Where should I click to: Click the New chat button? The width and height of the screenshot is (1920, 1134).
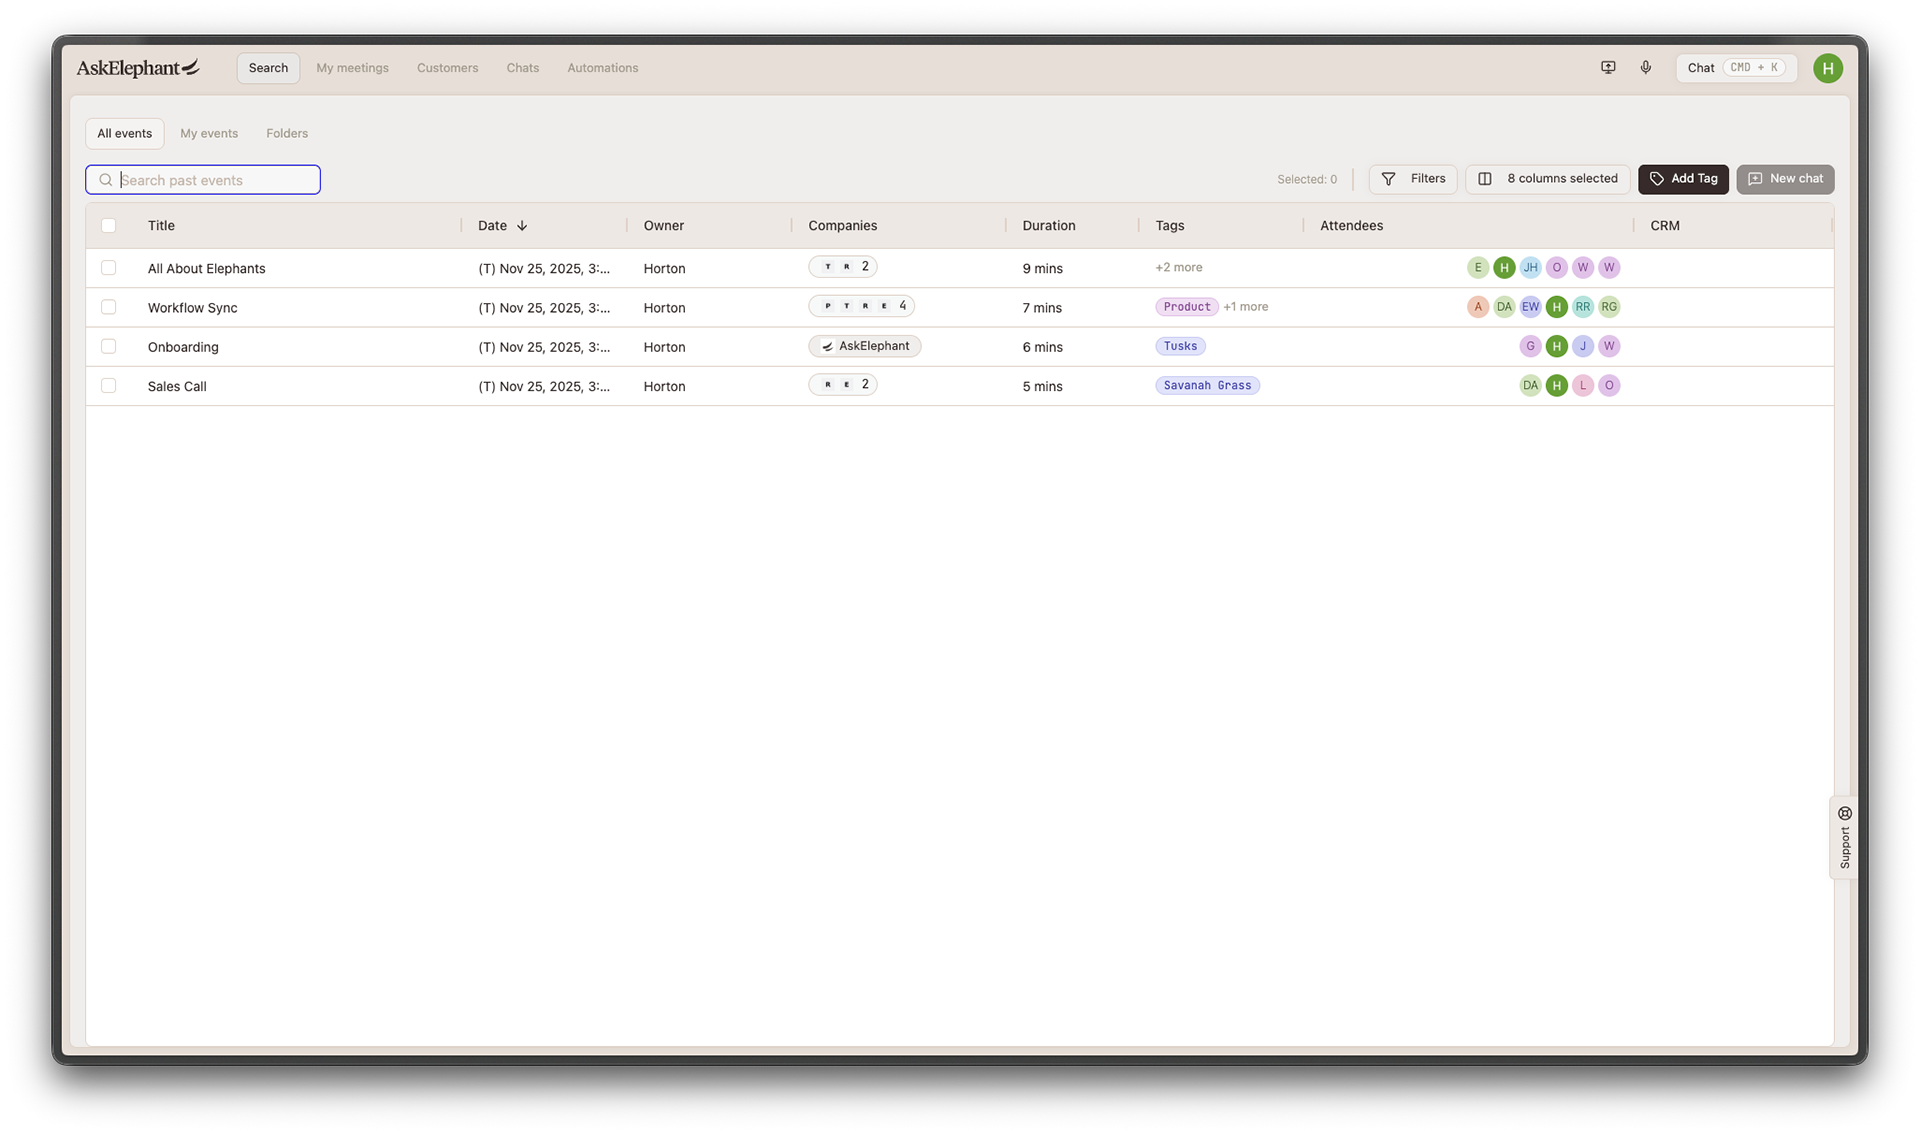(x=1785, y=179)
